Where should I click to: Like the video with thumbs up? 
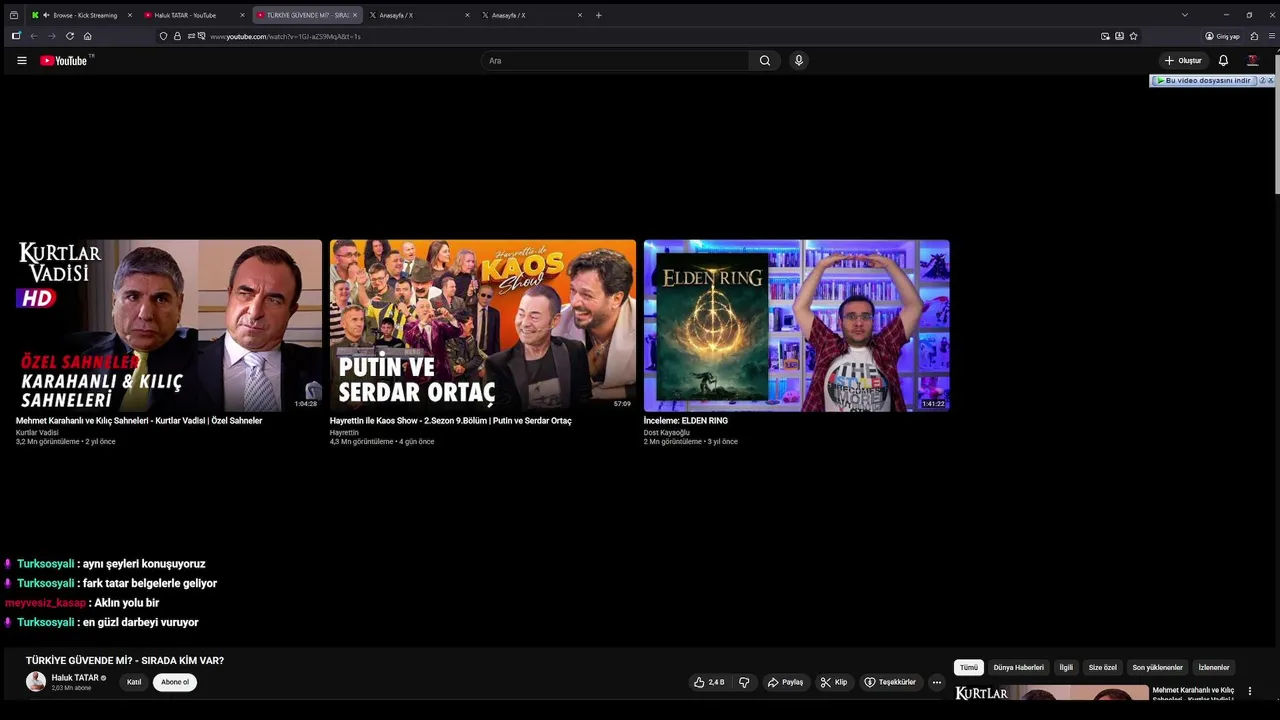point(709,682)
